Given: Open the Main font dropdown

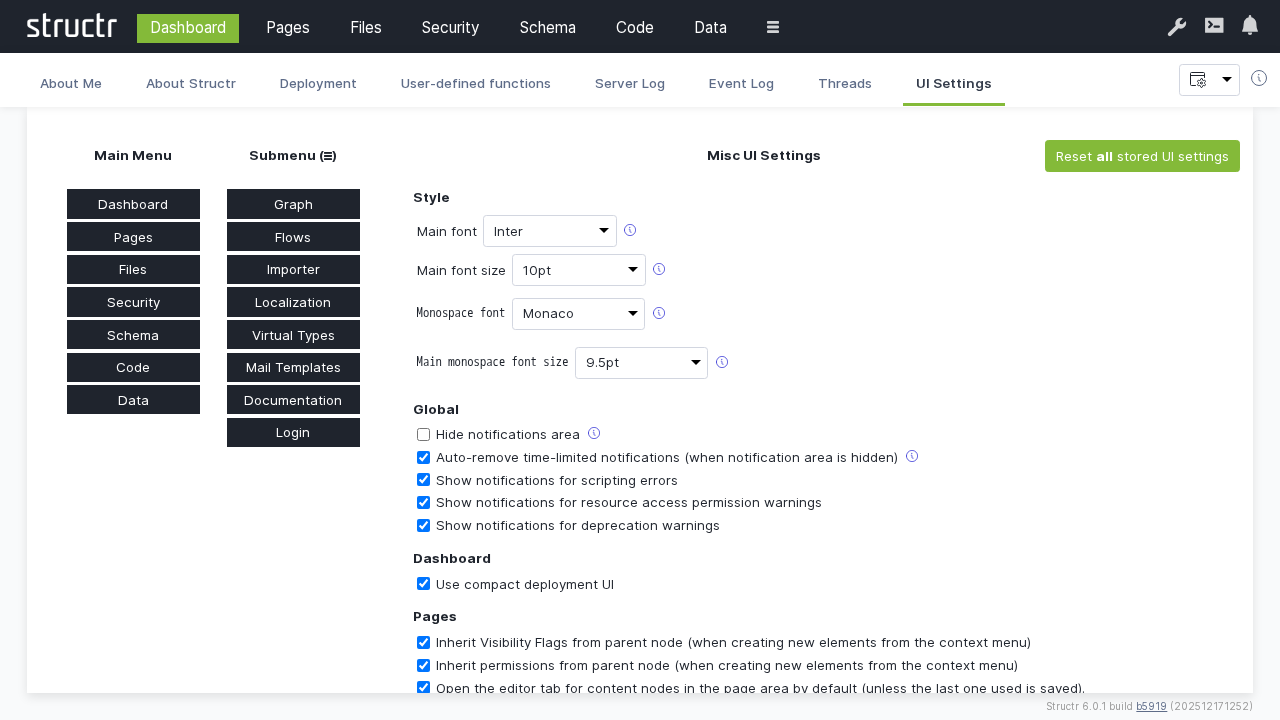Looking at the screenshot, I should [x=550, y=231].
